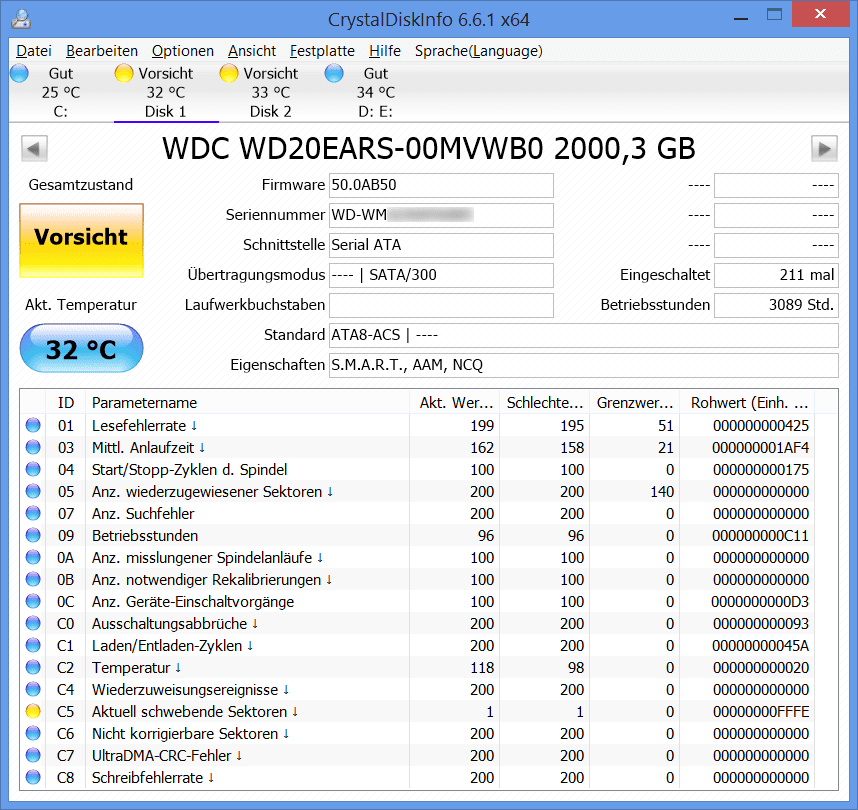Click the Eigenschaften field S.M.A.R.T., AAM, NCQ

(x=584, y=365)
